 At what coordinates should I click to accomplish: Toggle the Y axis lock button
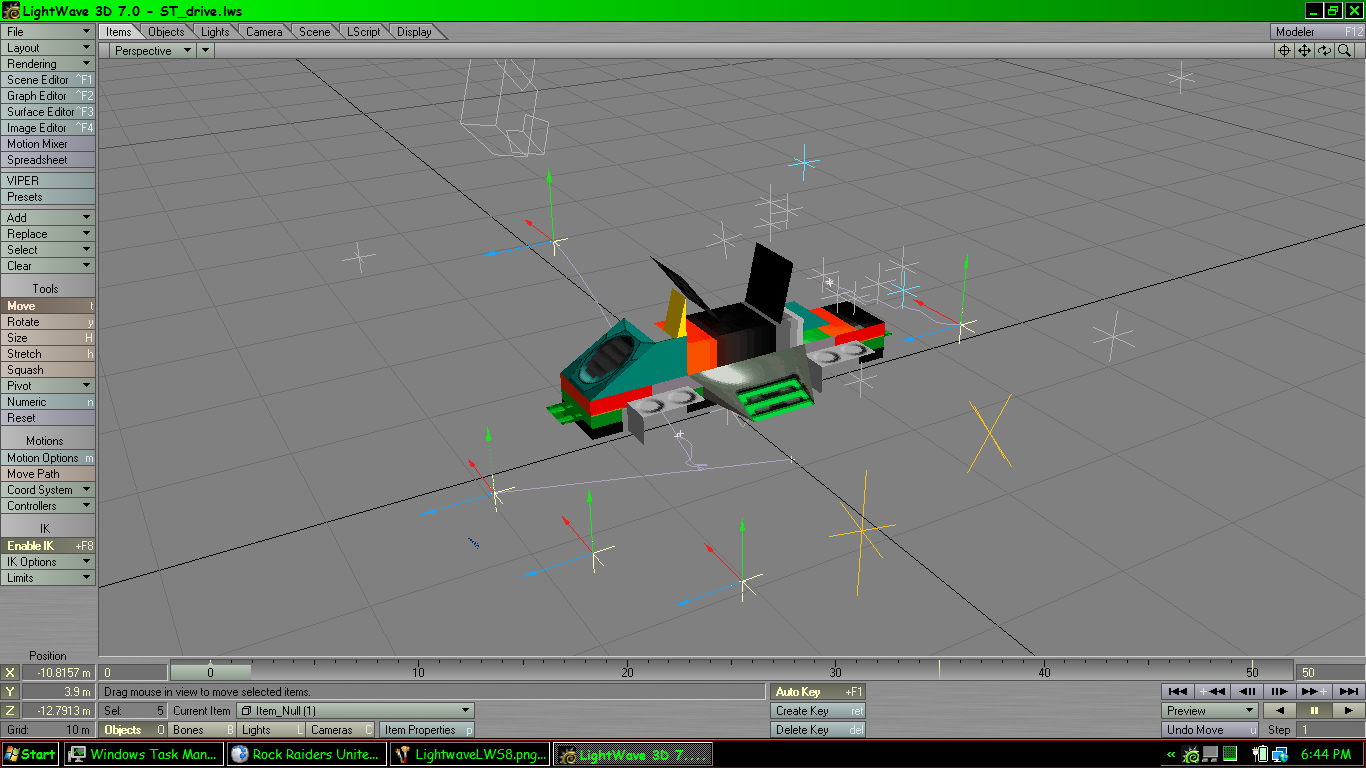10,692
